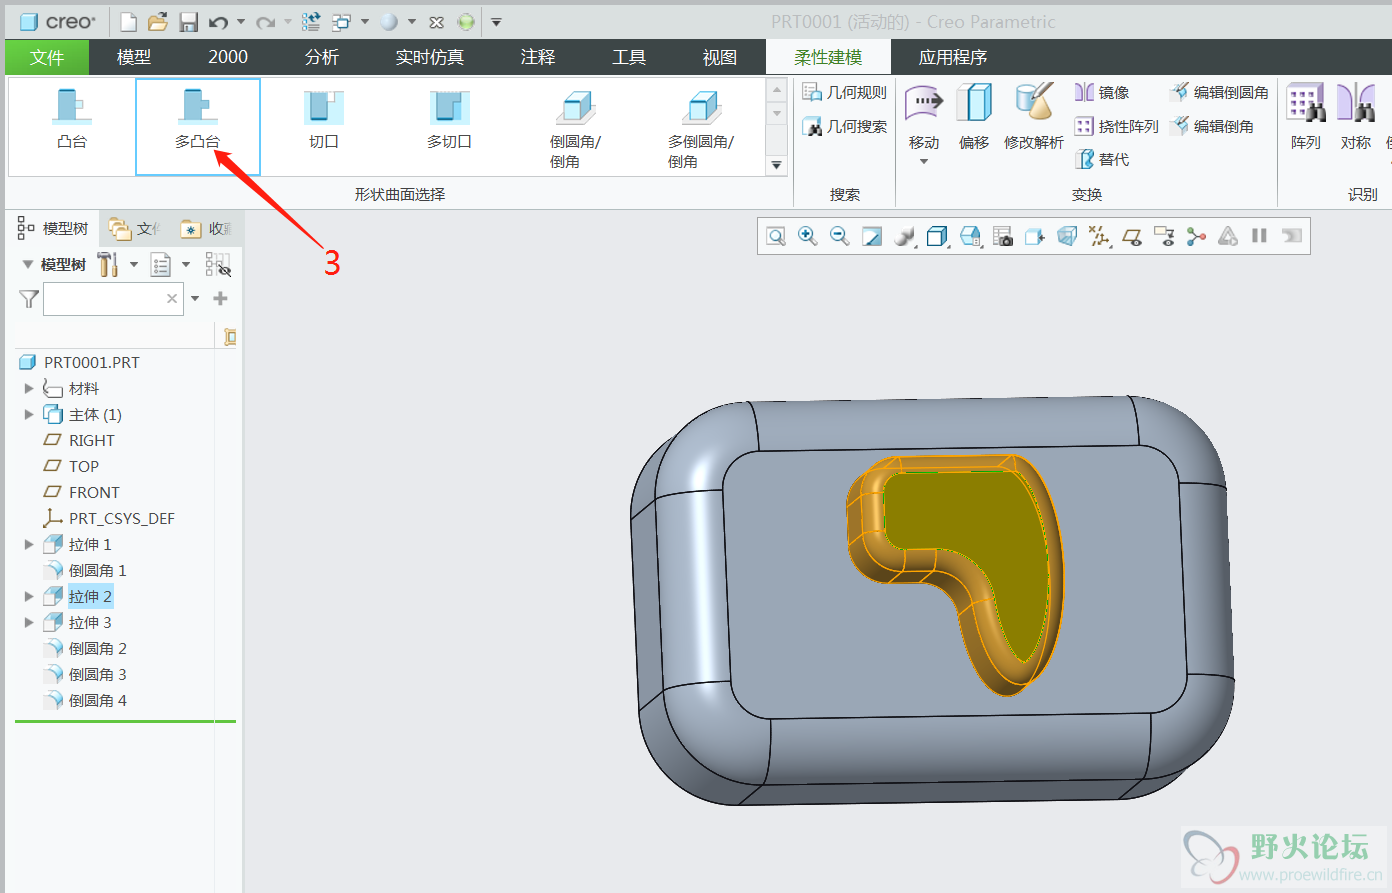This screenshot has width=1392, height=893.
Task: Open the undo history dropdown arrow
Action: pos(240,21)
